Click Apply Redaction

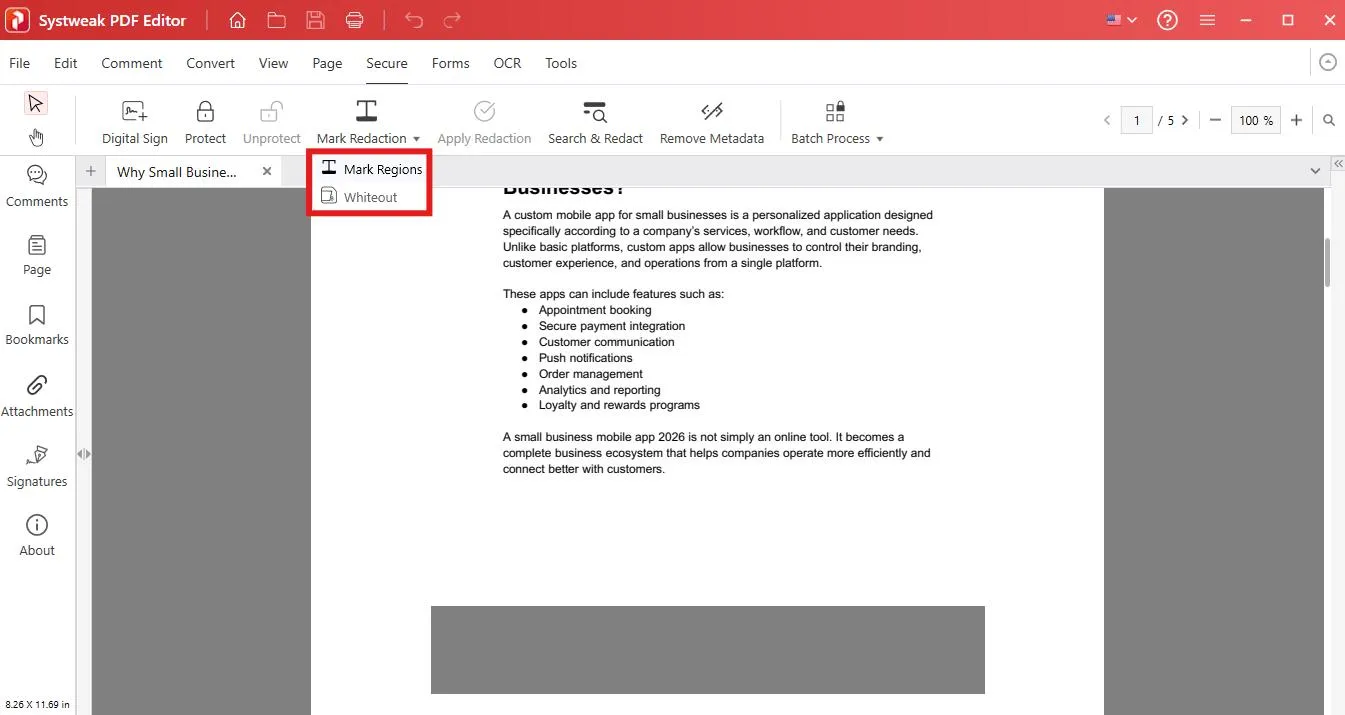point(484,123)
